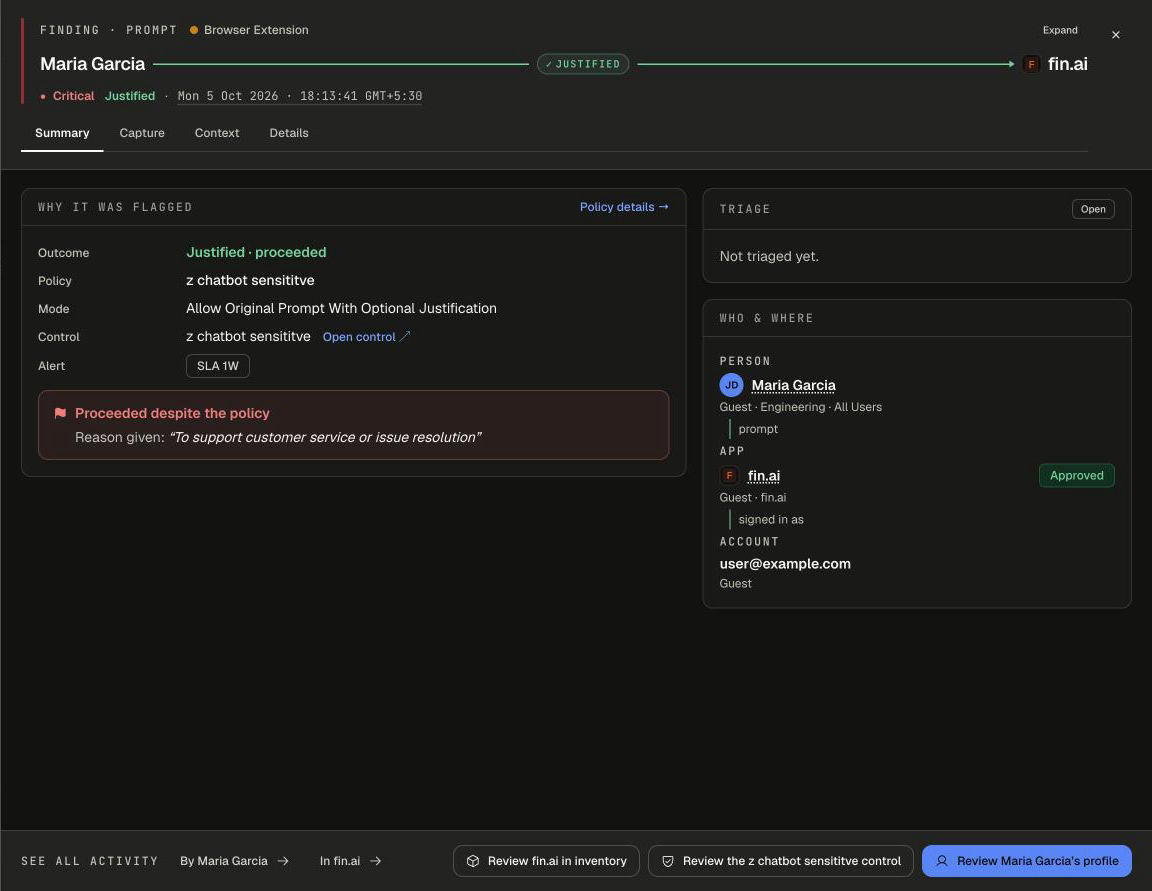
Task: Expand the finding panel
Action: [1060, 30]
